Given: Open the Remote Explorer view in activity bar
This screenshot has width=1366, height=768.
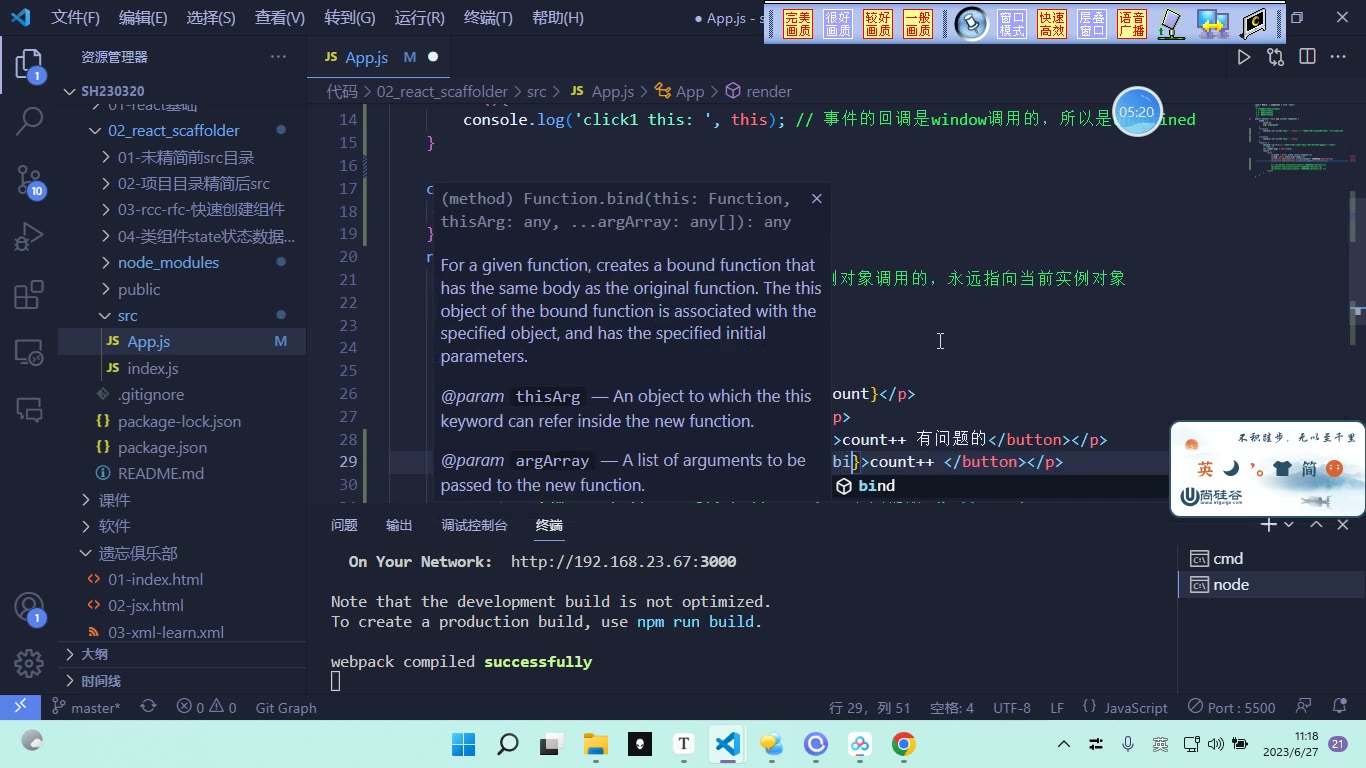Looking at the screenshot, I should click(29, 352).
